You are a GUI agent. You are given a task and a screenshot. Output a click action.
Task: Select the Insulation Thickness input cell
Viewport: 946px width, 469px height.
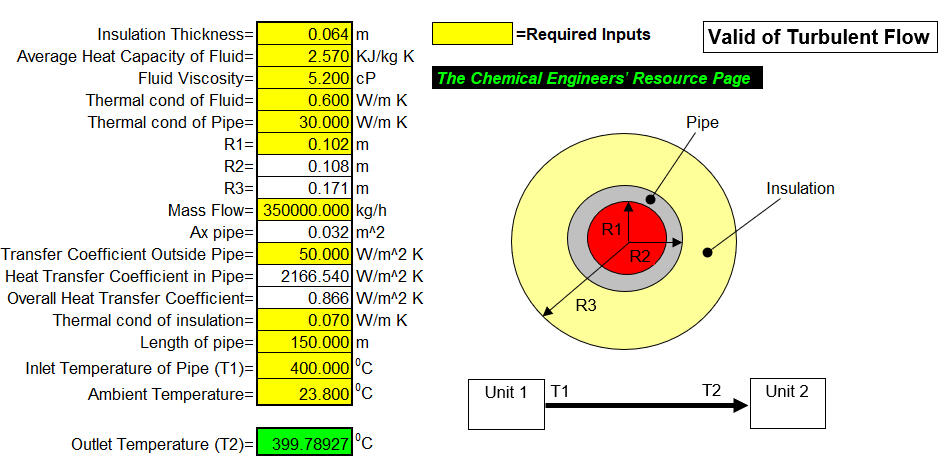304,34
